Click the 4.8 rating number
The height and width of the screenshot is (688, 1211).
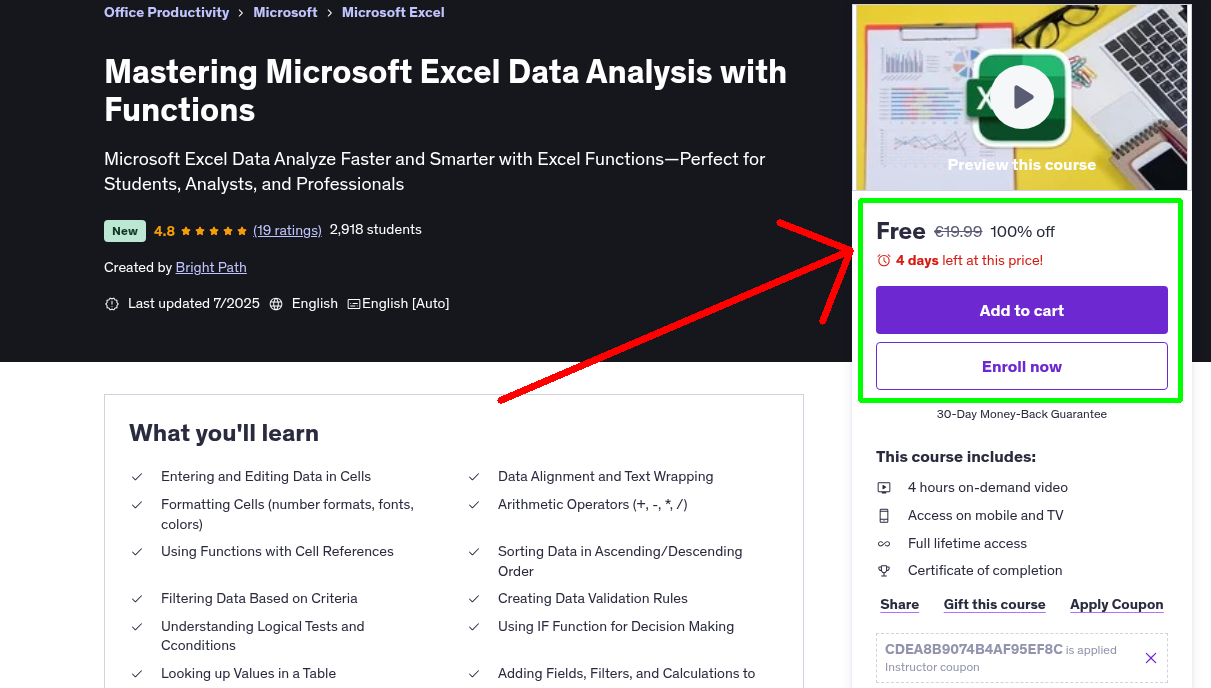pos(164,231)
